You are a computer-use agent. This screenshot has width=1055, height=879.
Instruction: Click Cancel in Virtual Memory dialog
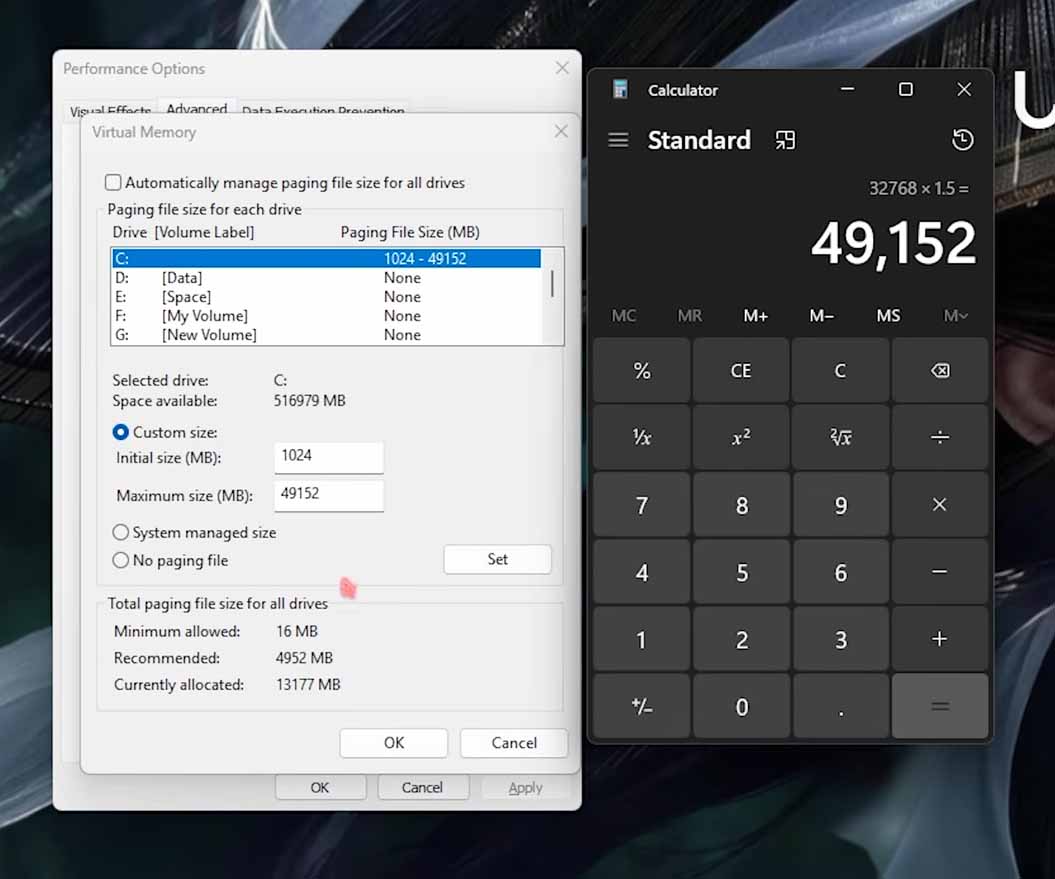click(x=514, y=743)
